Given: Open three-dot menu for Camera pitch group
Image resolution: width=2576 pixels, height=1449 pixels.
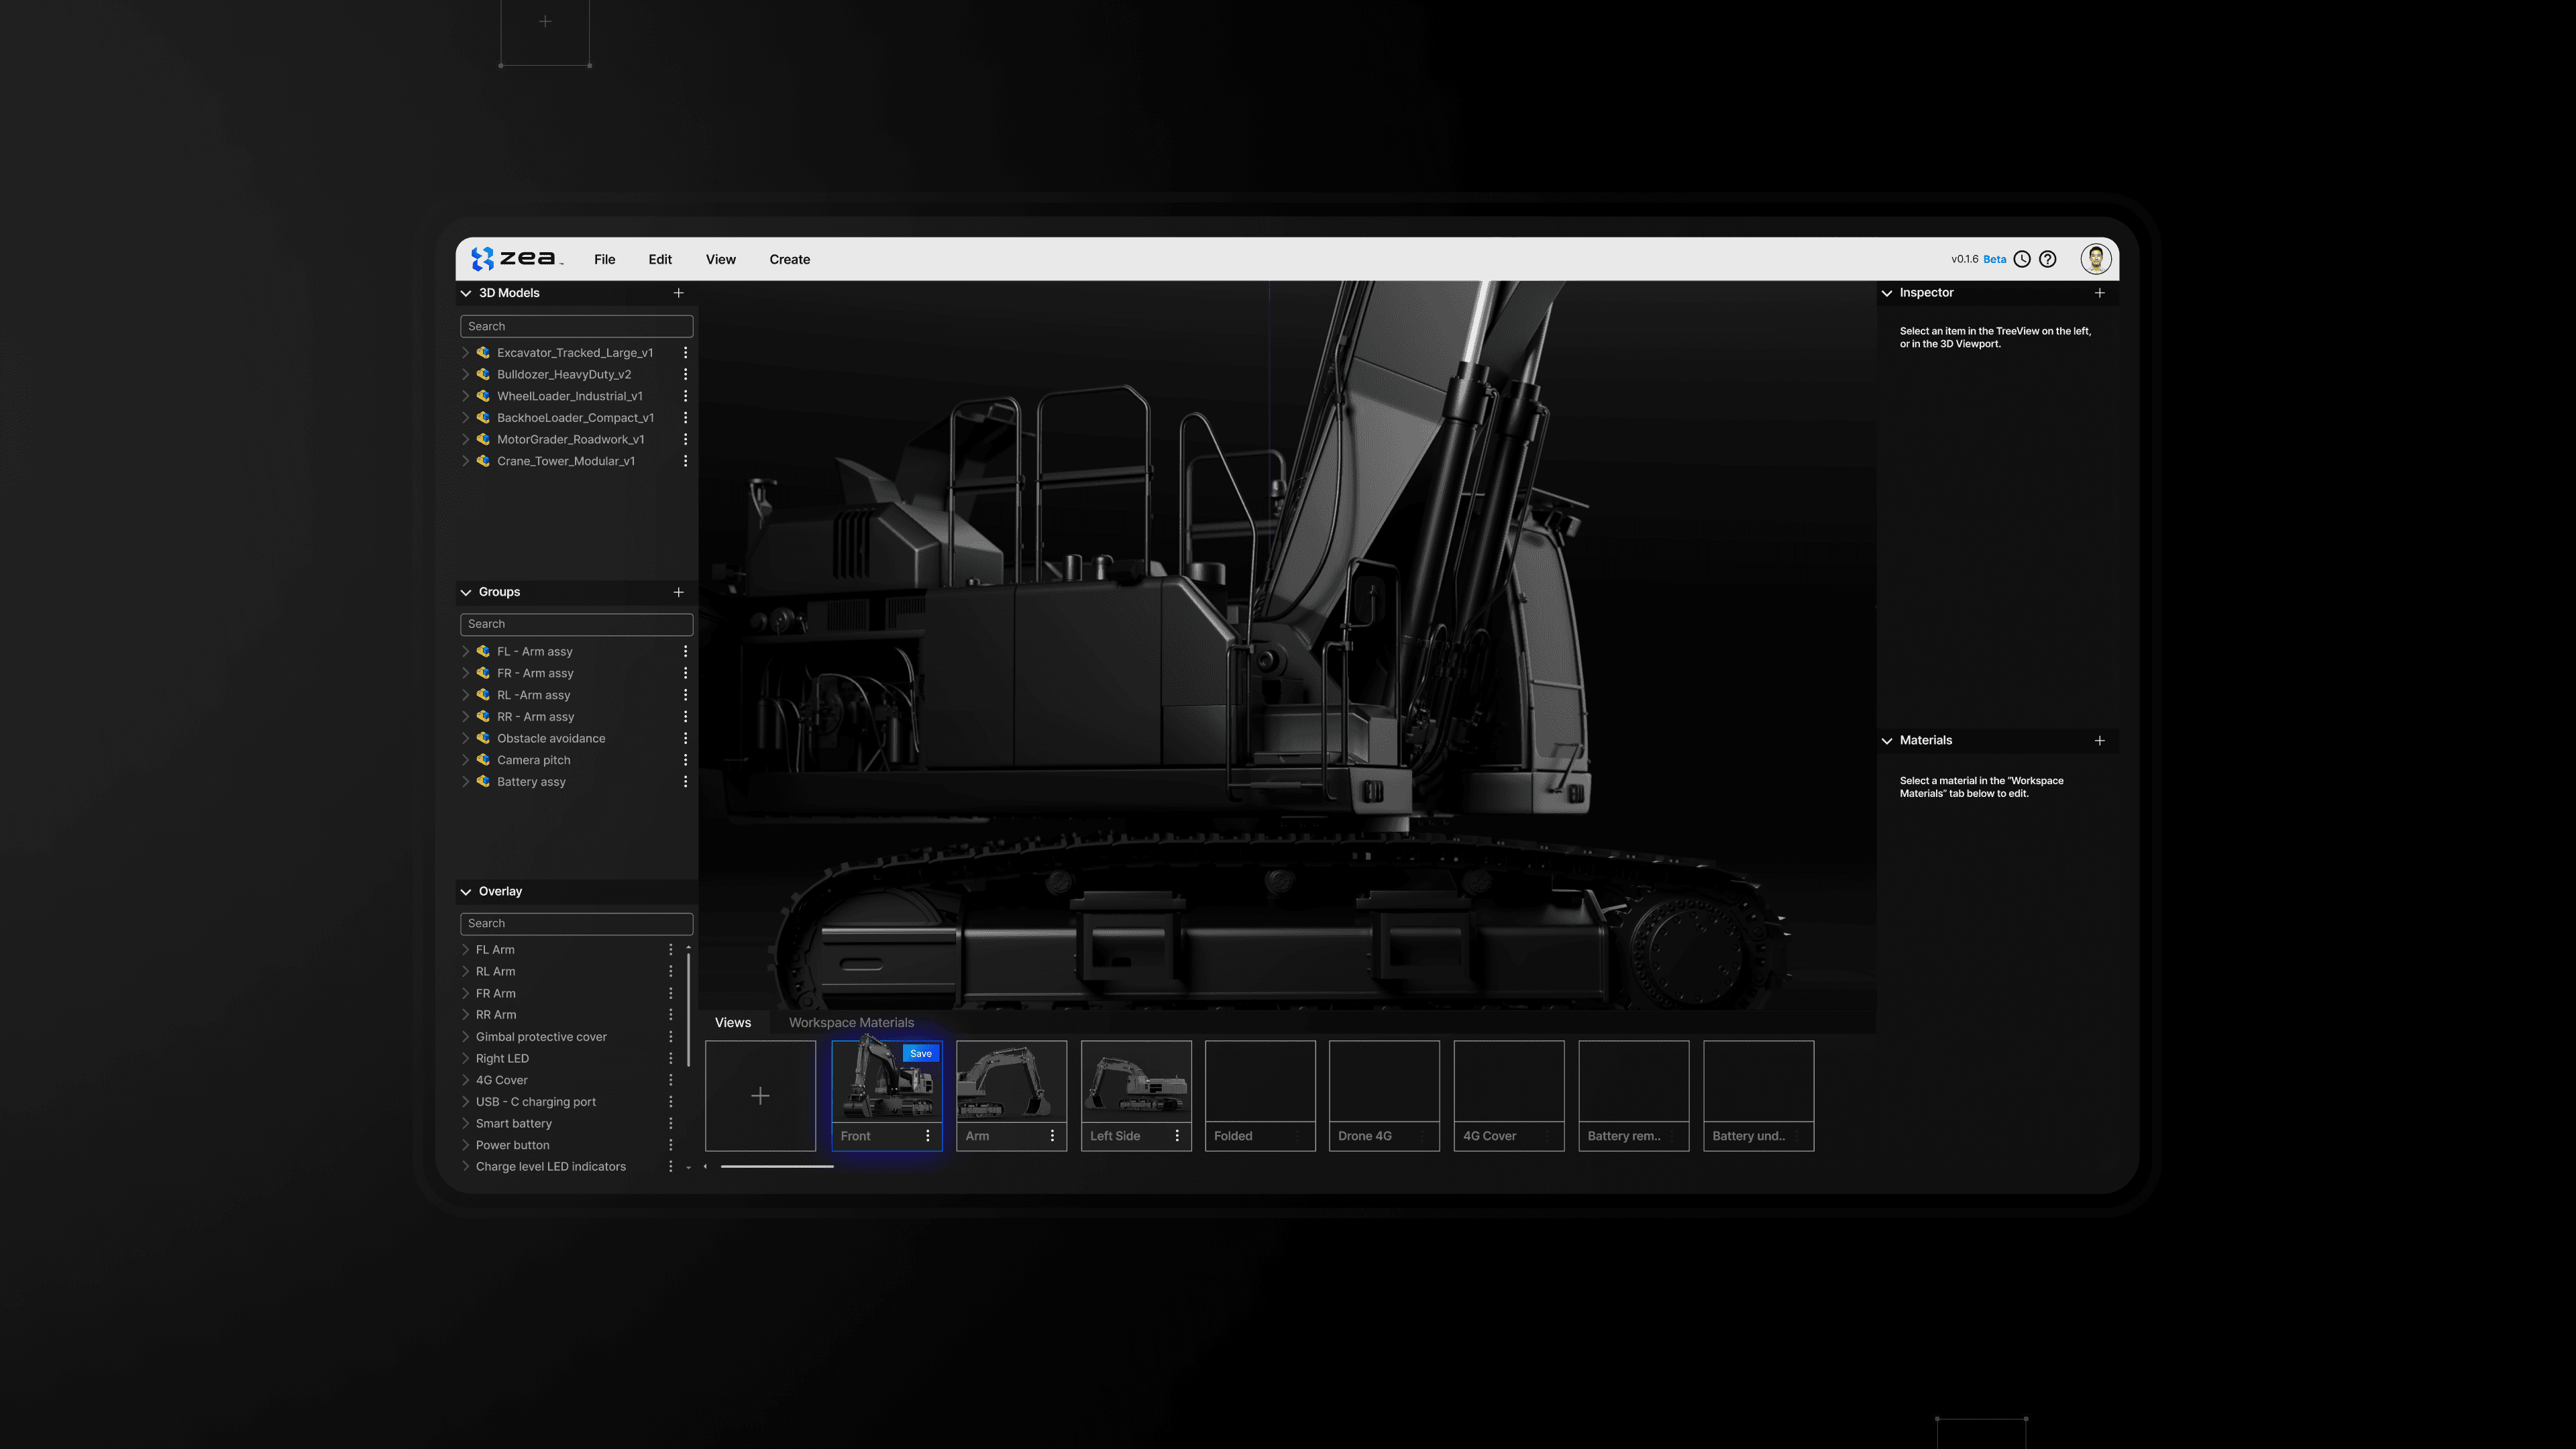Looking at the screenshot, I should coord(685,760).
